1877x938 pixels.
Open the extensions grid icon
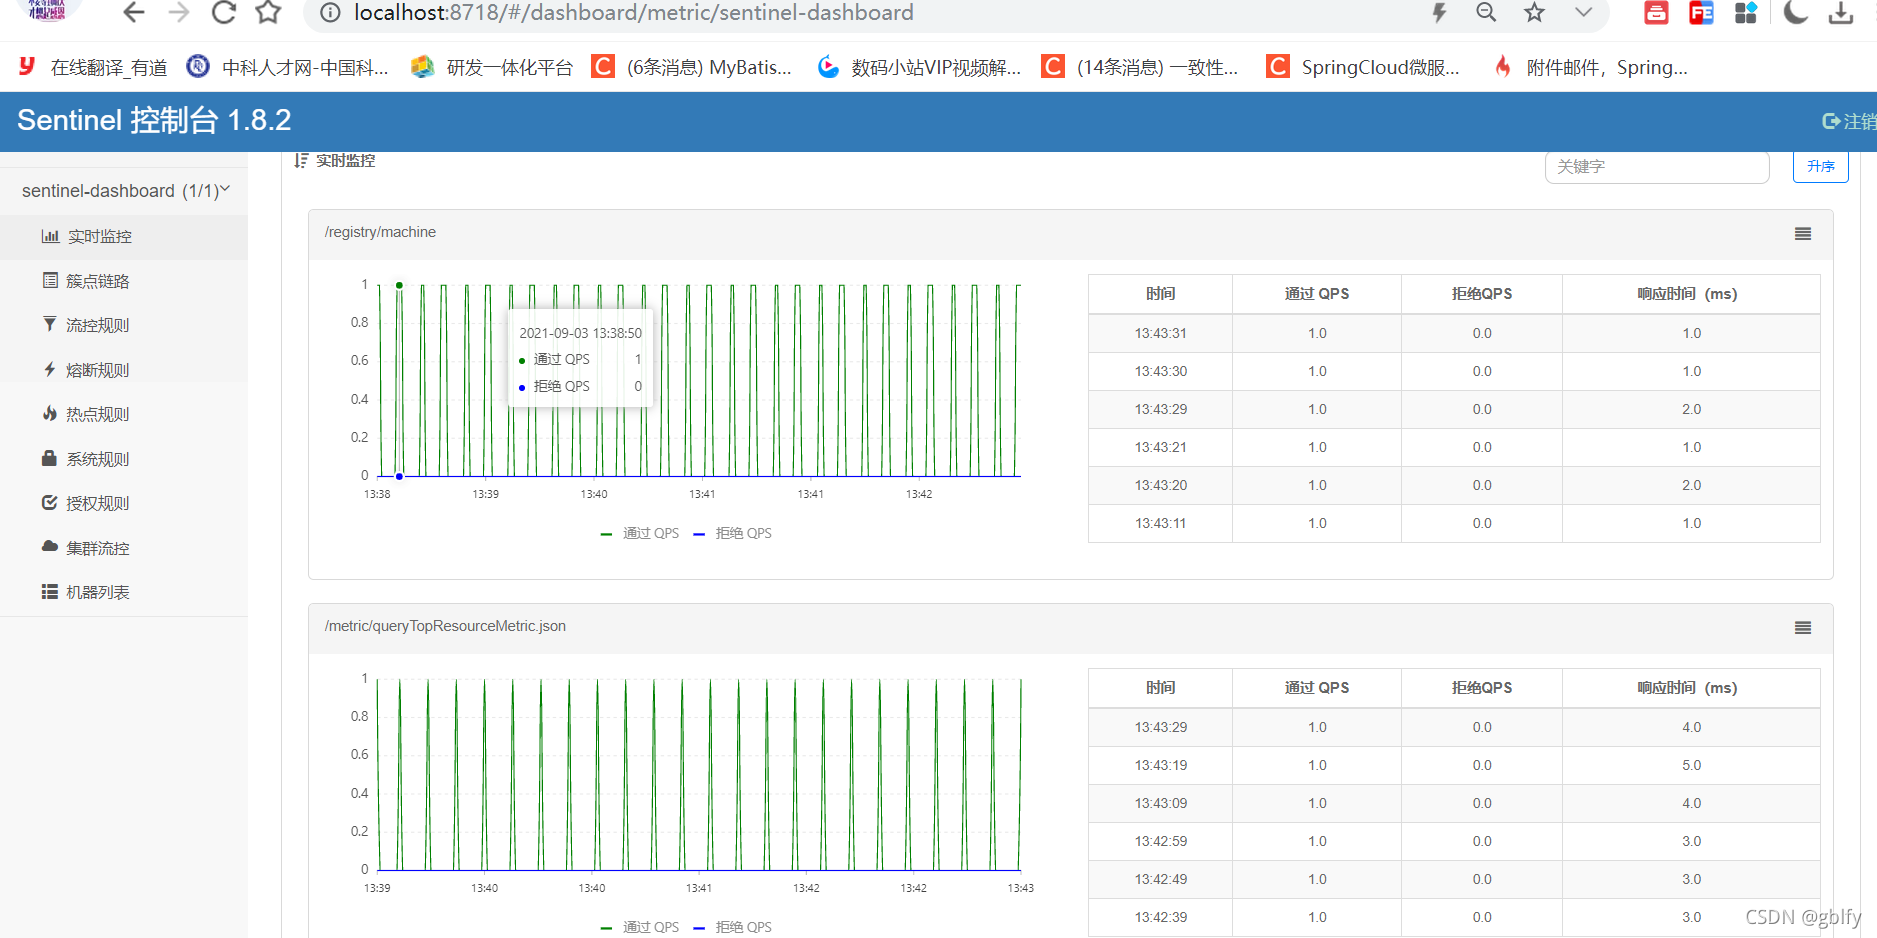[1746, 13]
